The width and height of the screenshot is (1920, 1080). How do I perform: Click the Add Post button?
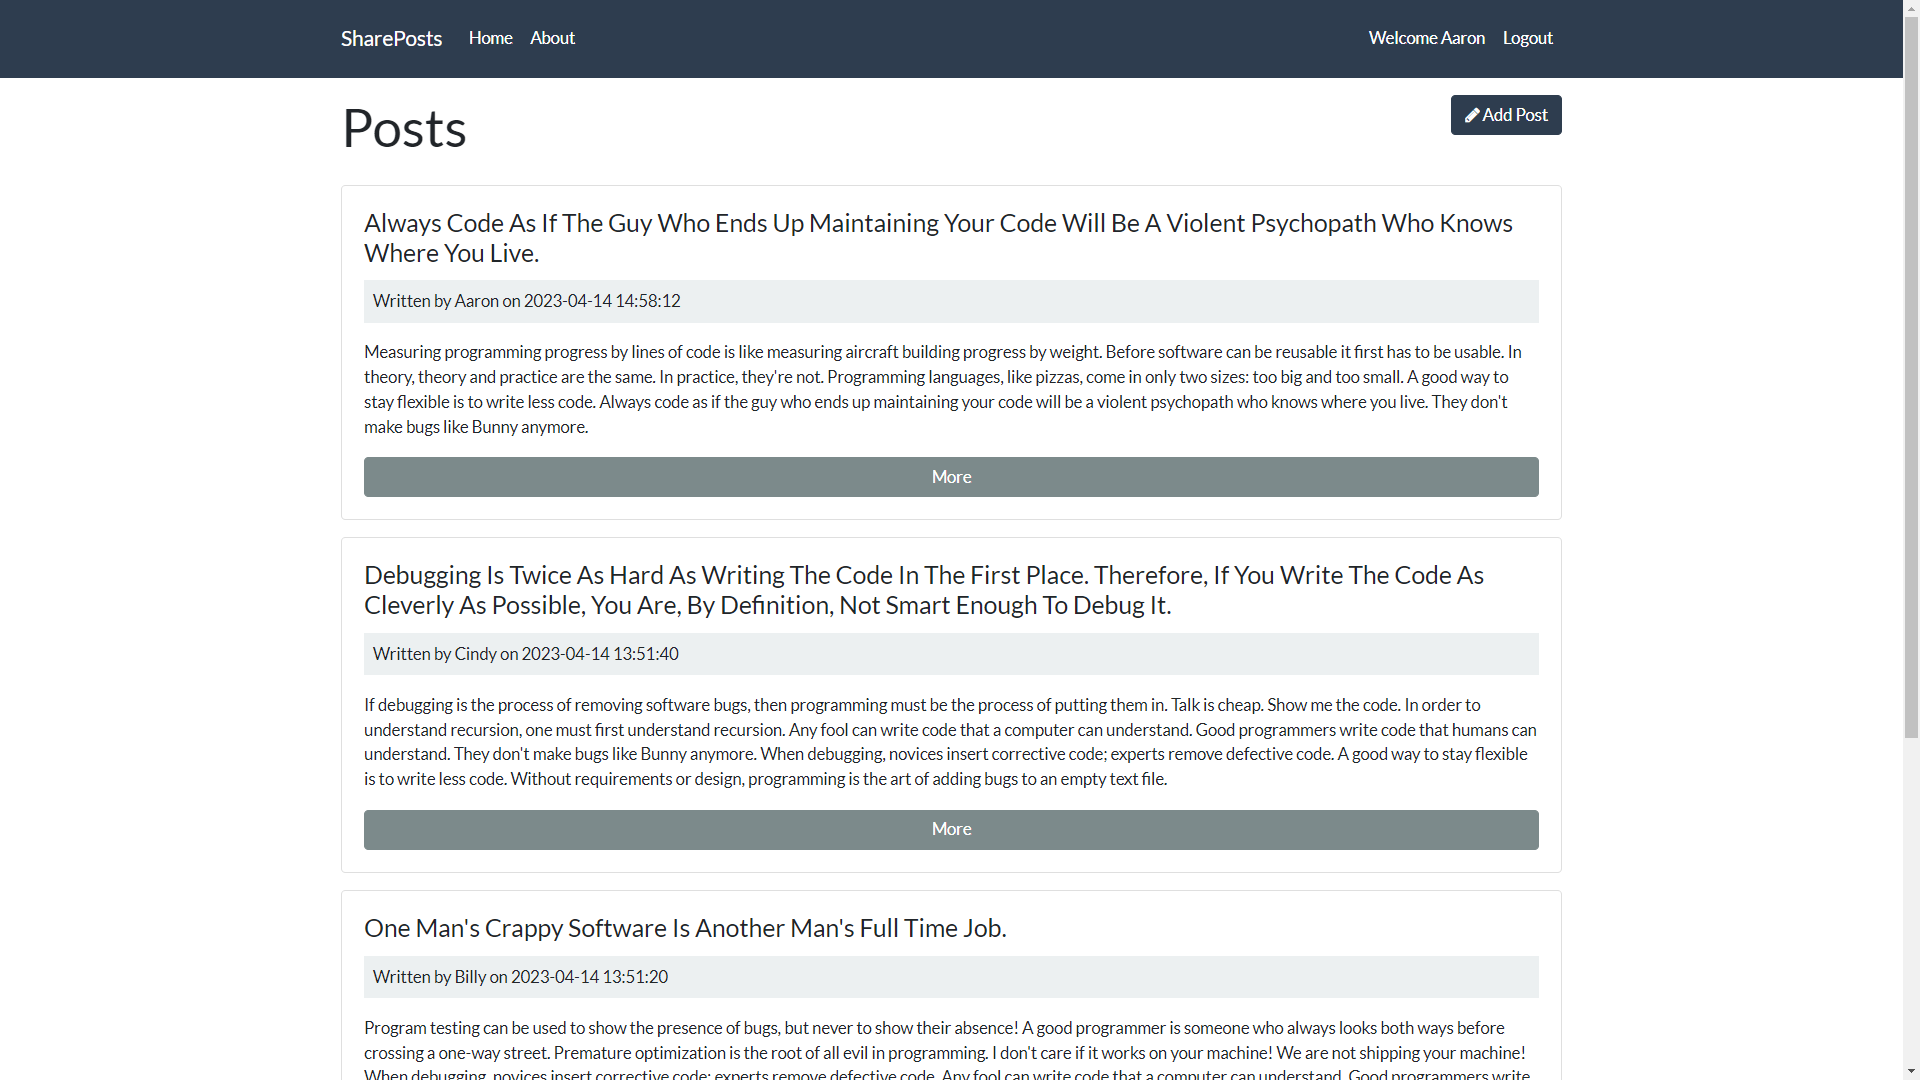pos(1506,115)
